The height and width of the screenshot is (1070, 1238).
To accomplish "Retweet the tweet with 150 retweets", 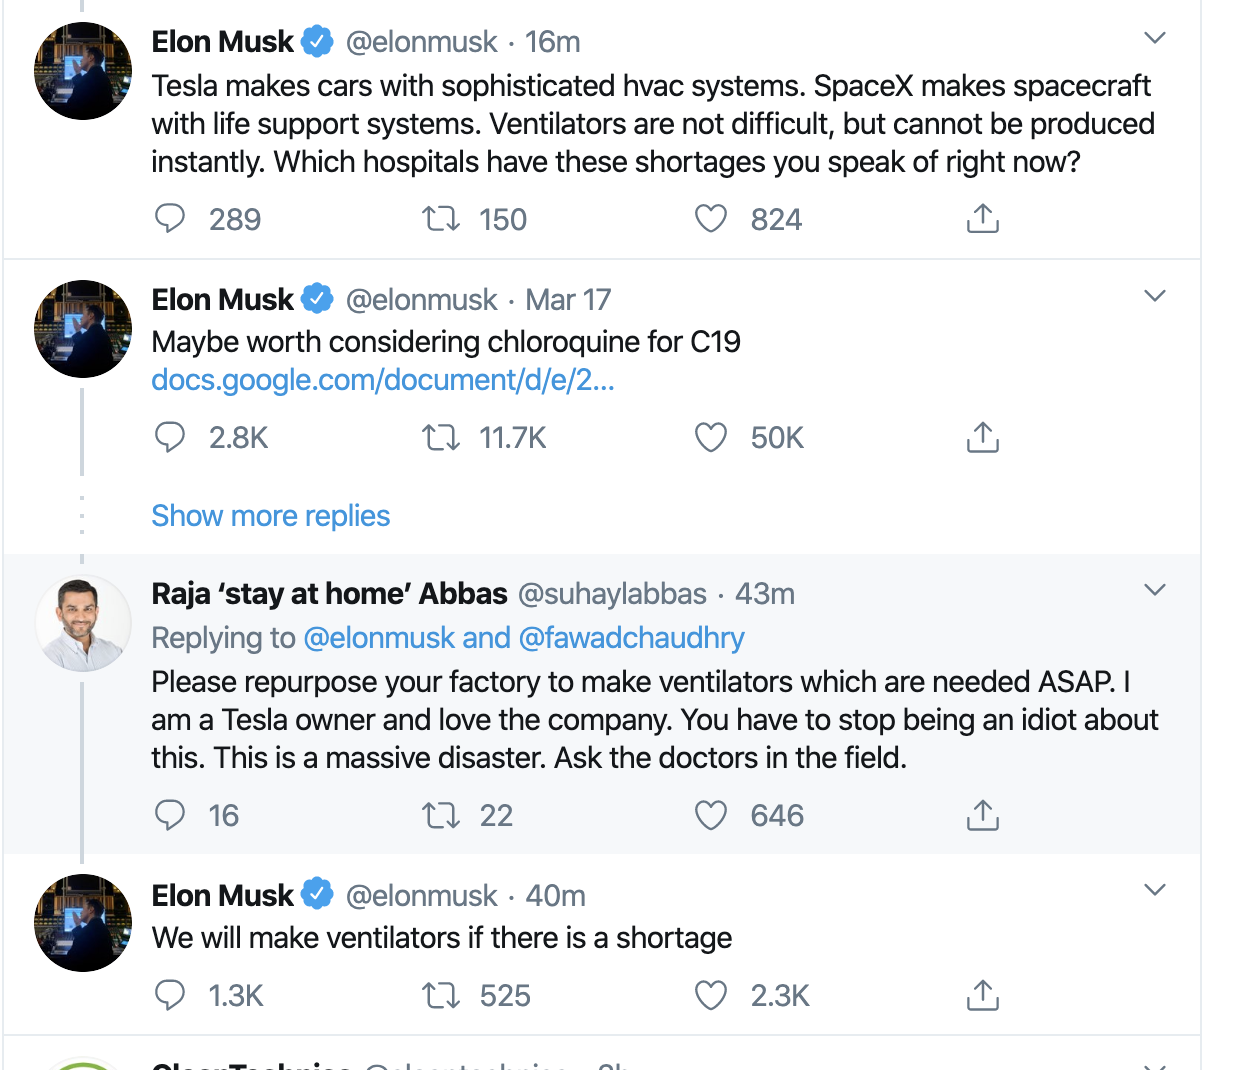I will coord(440,218).
